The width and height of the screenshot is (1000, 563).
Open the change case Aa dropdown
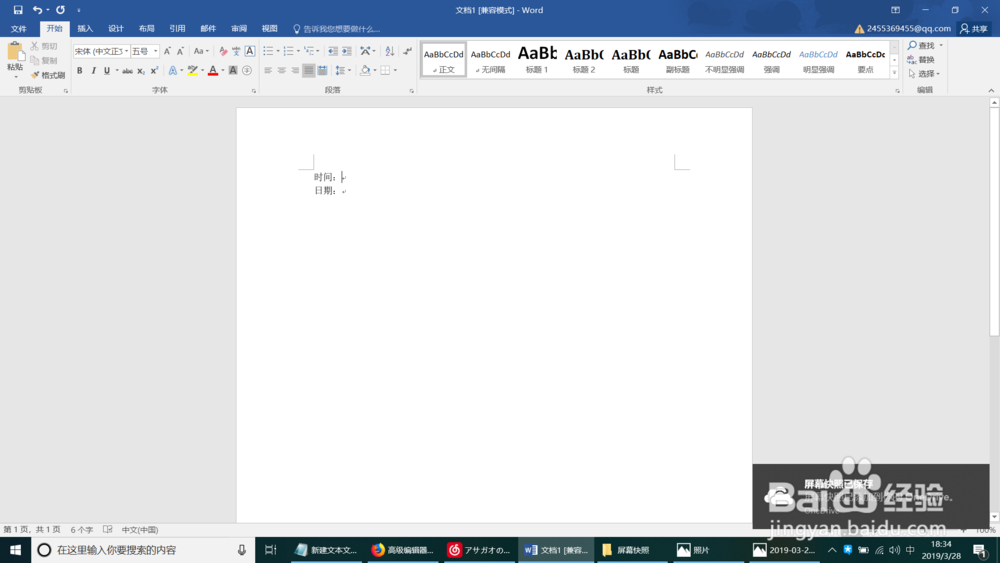pyautogui.click(x=201, y=51)
